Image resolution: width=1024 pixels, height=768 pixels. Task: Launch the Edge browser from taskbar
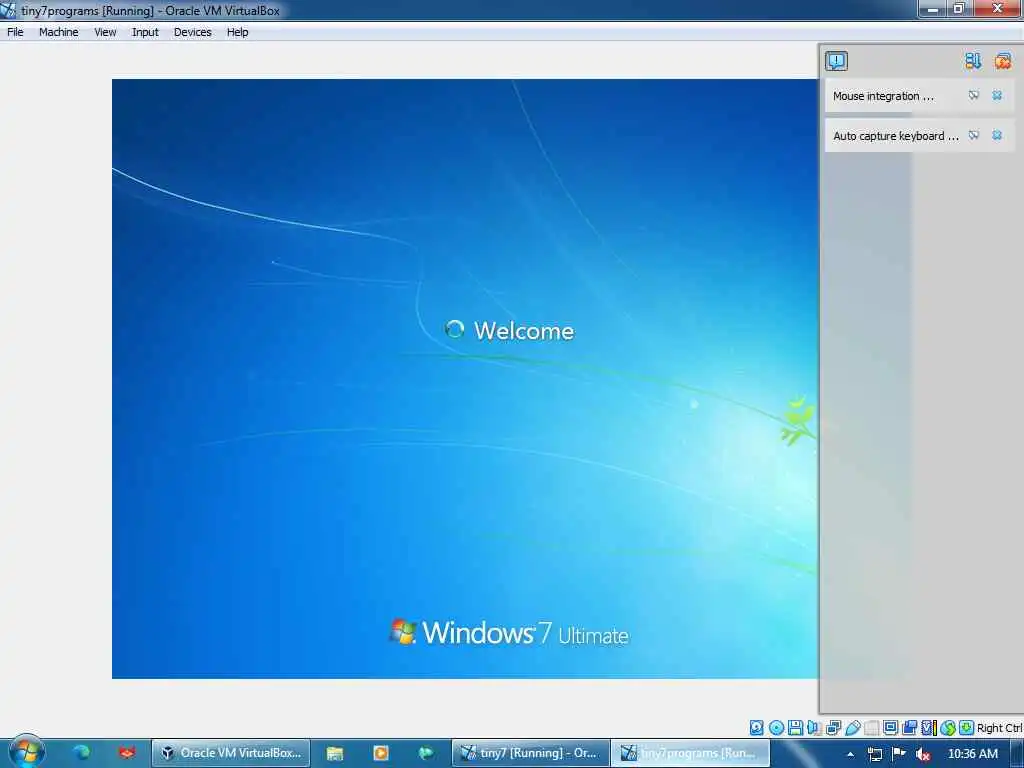(x=82, y=752)
